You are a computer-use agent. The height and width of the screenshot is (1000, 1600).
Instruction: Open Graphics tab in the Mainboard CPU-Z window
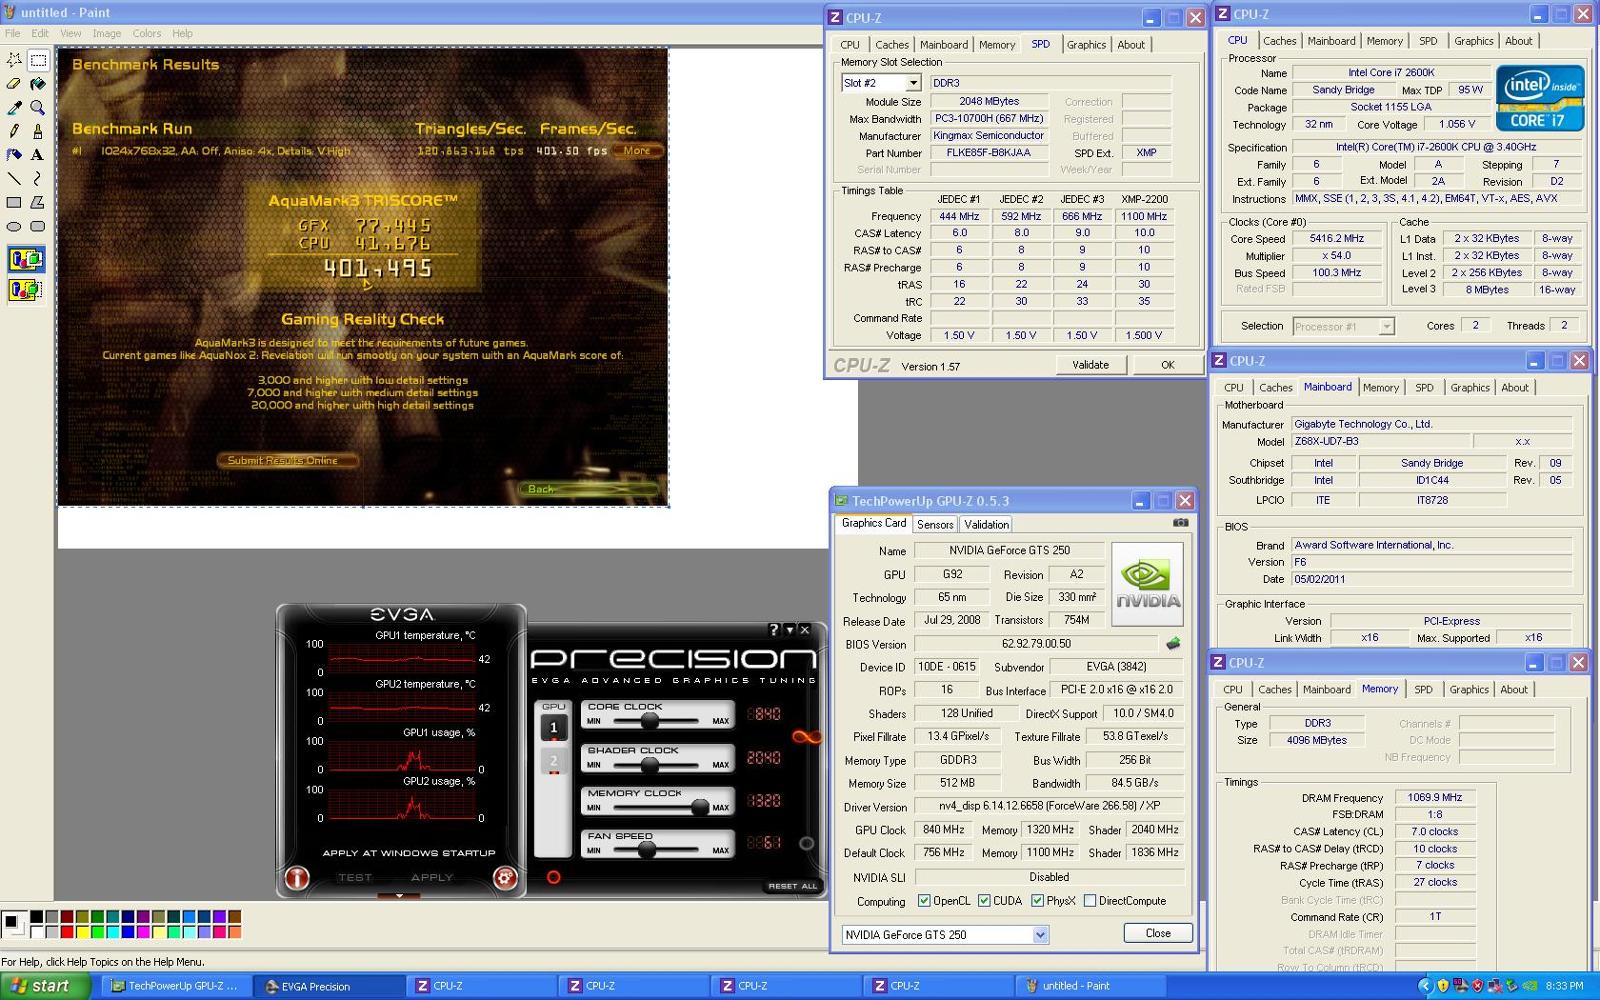[x=1470, y=387]
